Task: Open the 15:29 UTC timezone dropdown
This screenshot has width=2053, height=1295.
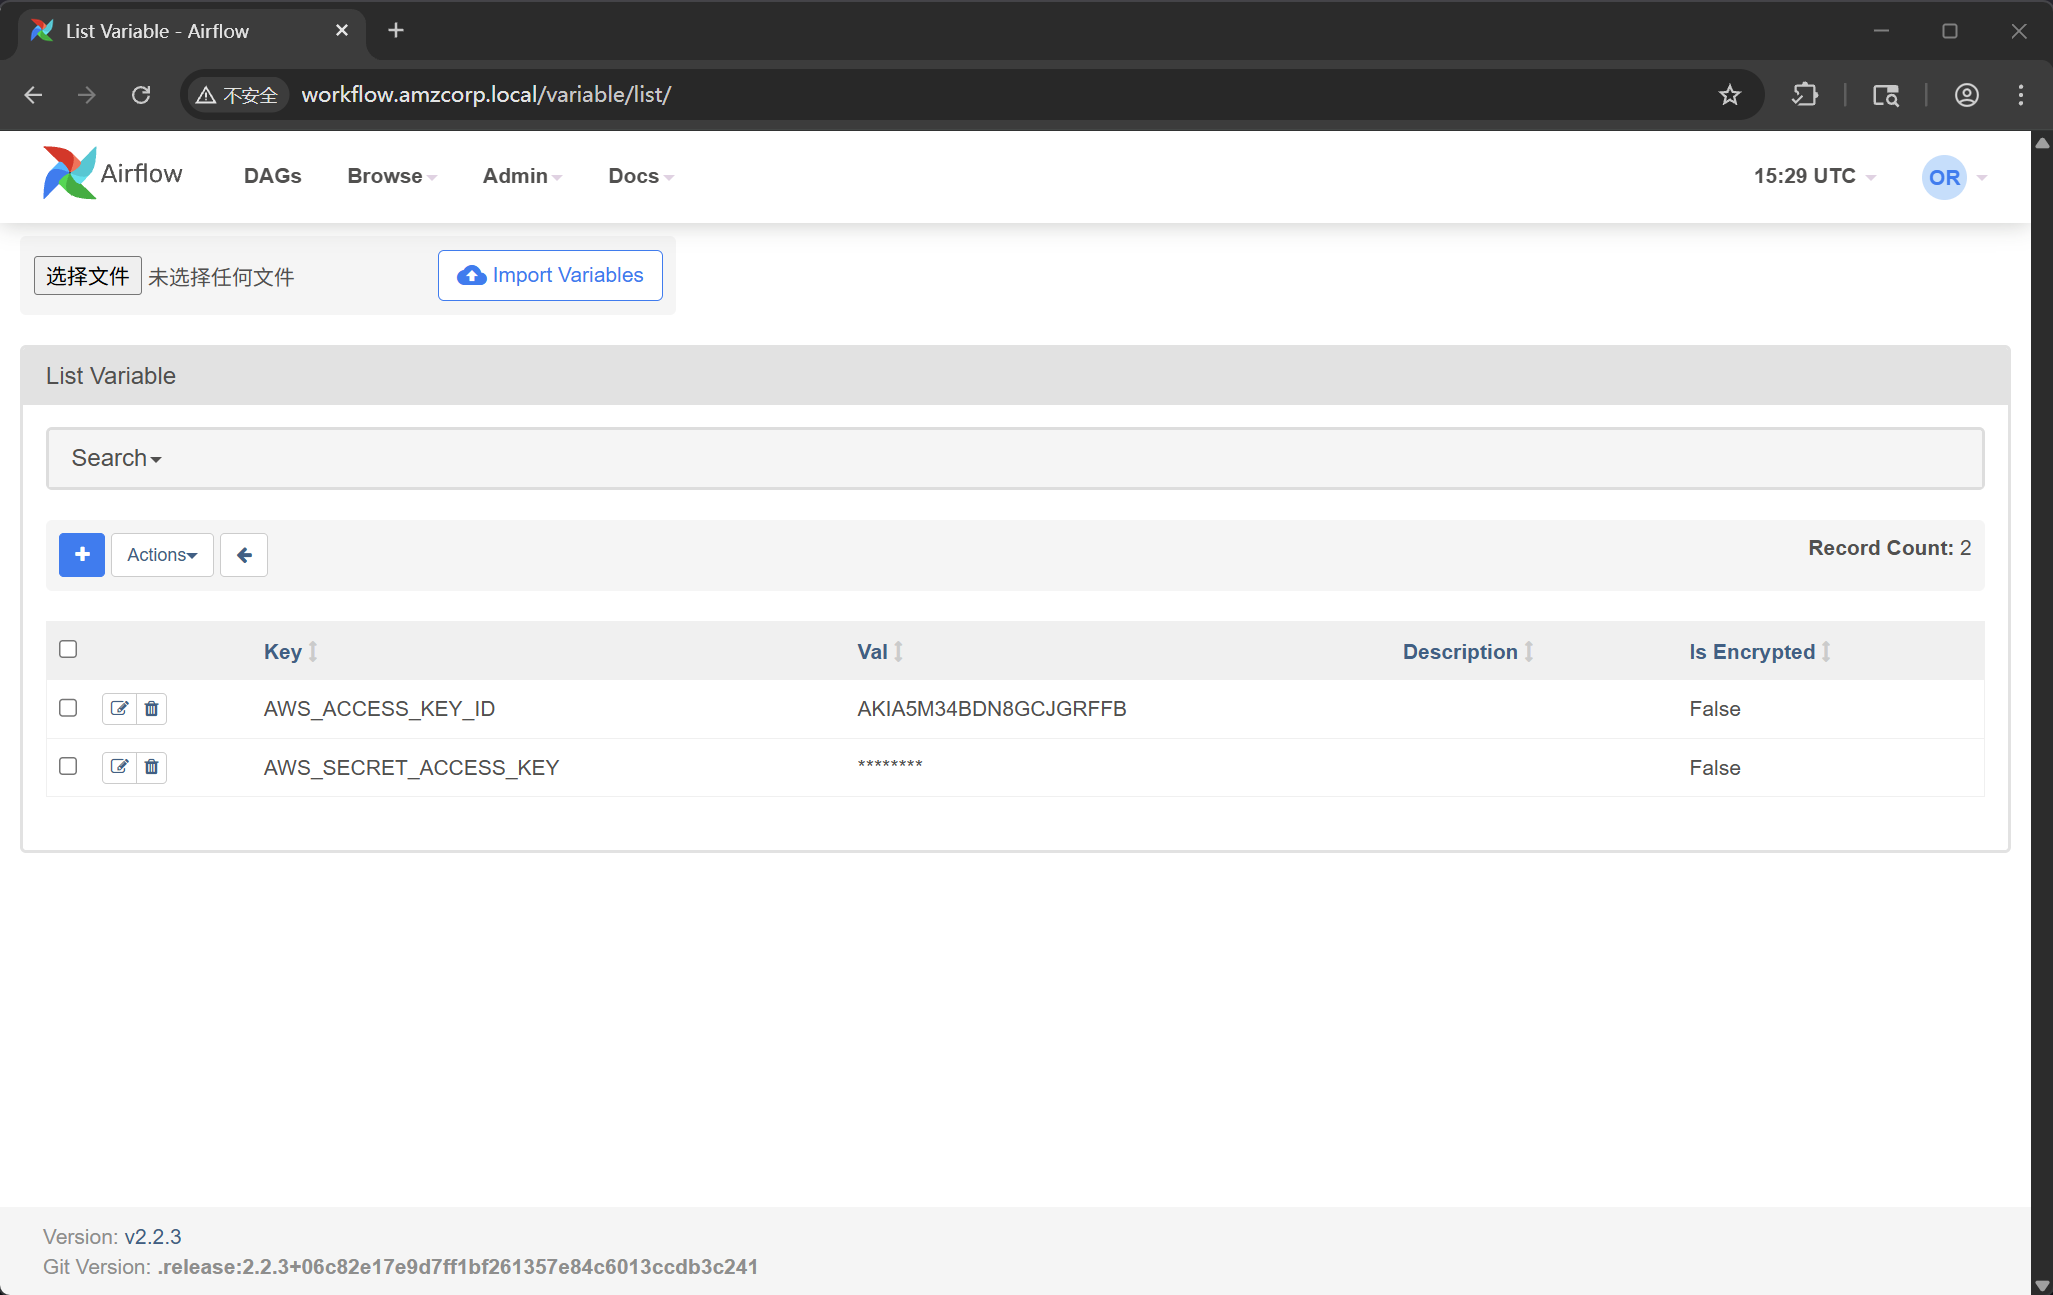Action: tap(1814, 176)
